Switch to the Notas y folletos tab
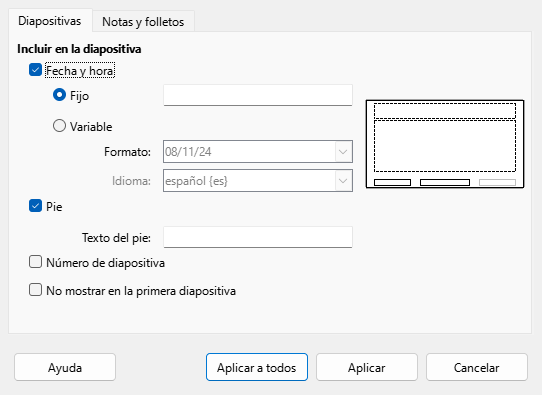 pos(143,22)
